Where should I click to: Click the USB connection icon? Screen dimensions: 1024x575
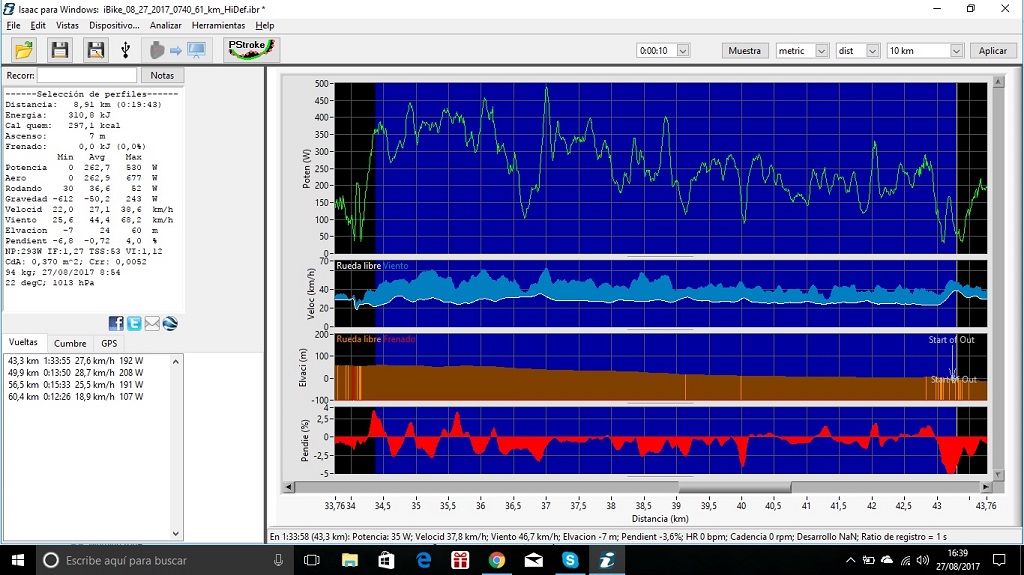(x=126, y=50)
